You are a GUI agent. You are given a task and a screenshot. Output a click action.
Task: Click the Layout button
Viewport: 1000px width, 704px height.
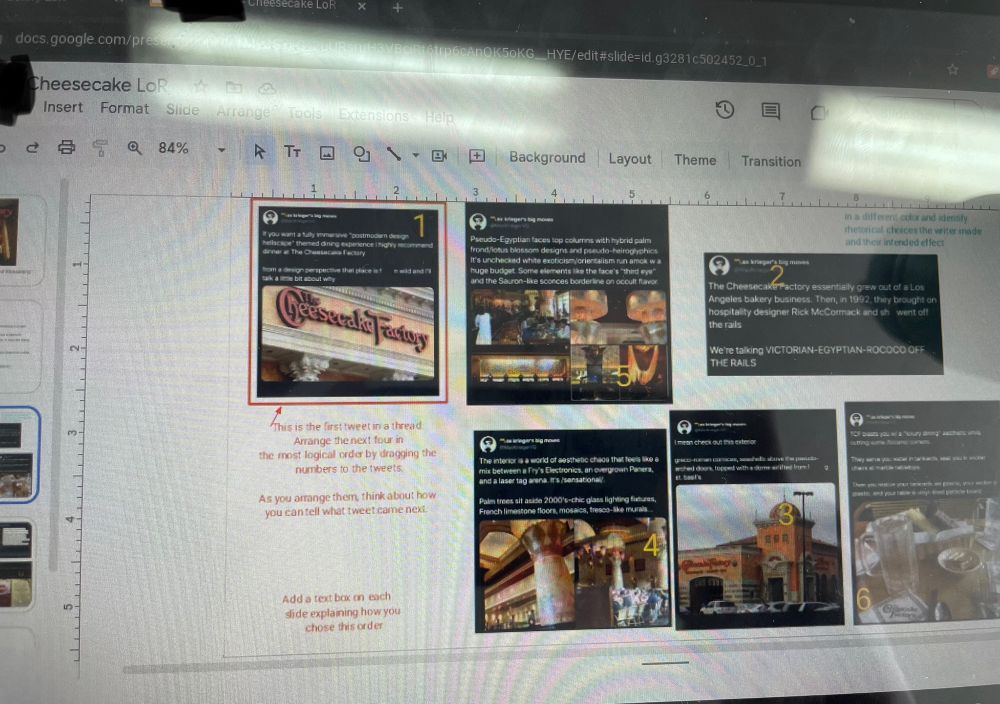[x=630, y=159]
